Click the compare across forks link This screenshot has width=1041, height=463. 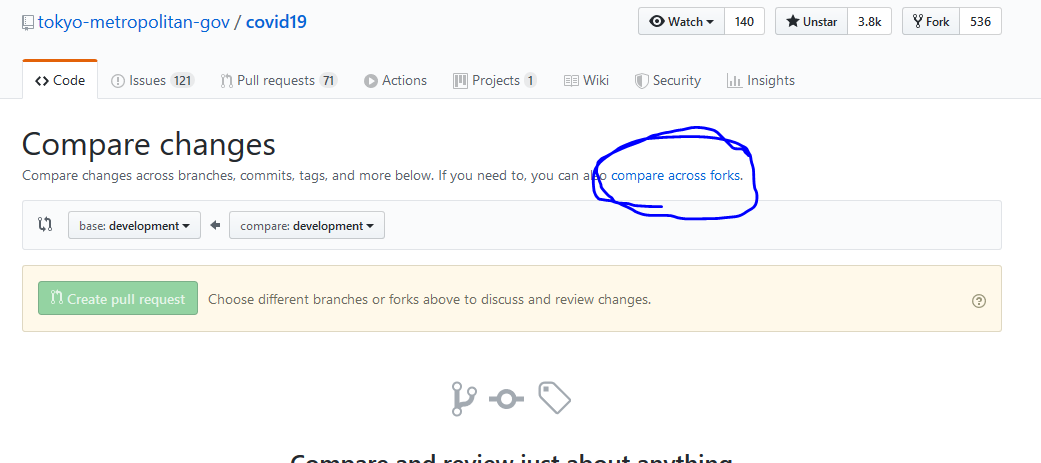click(x=677, y=175)
